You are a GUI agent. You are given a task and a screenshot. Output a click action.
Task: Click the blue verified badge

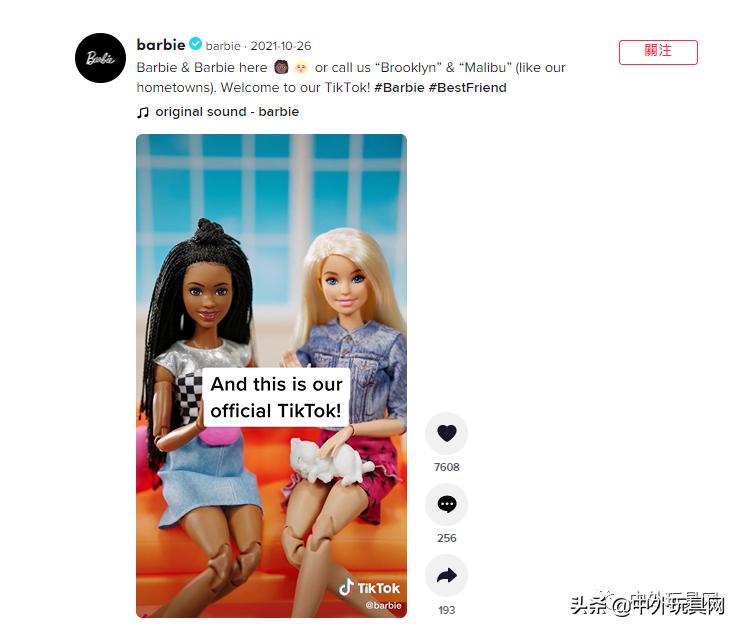195,44
